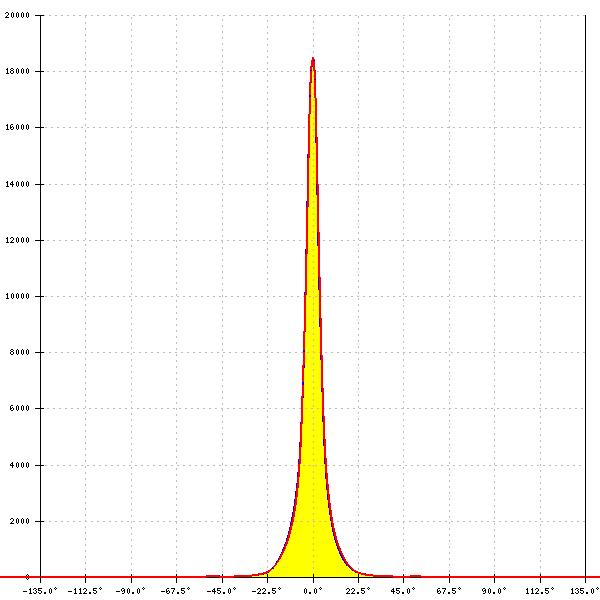This screenshot has height=600, width=600.
Task: Click the 67.5° x-axis label
Action: click(x=449, y=591)
